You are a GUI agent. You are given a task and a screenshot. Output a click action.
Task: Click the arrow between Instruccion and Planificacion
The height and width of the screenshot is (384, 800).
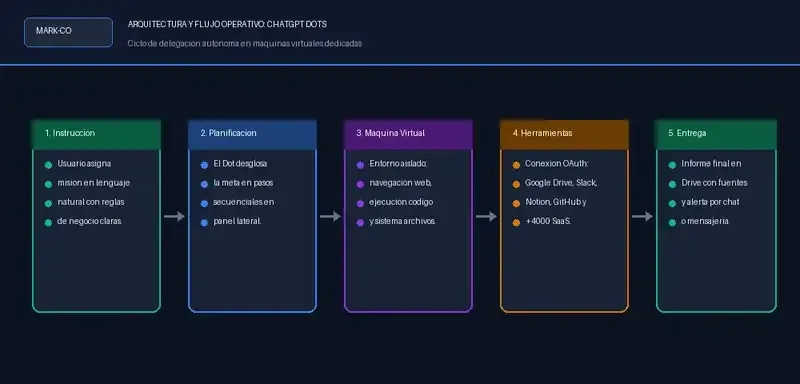click(174, 217)
